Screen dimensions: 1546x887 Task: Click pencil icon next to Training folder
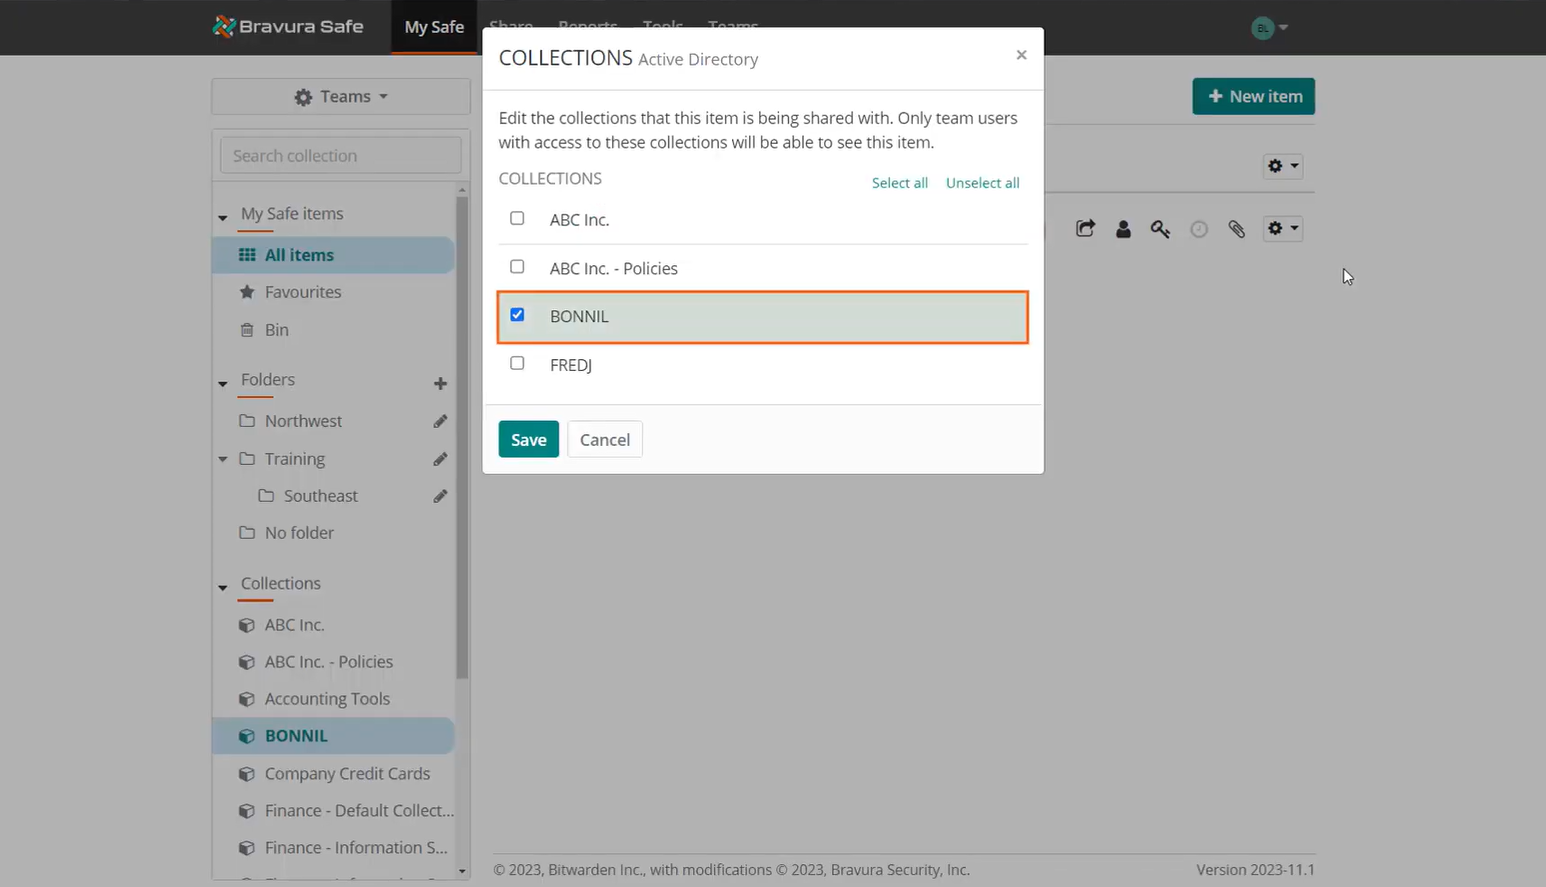[x=440, y=459]
